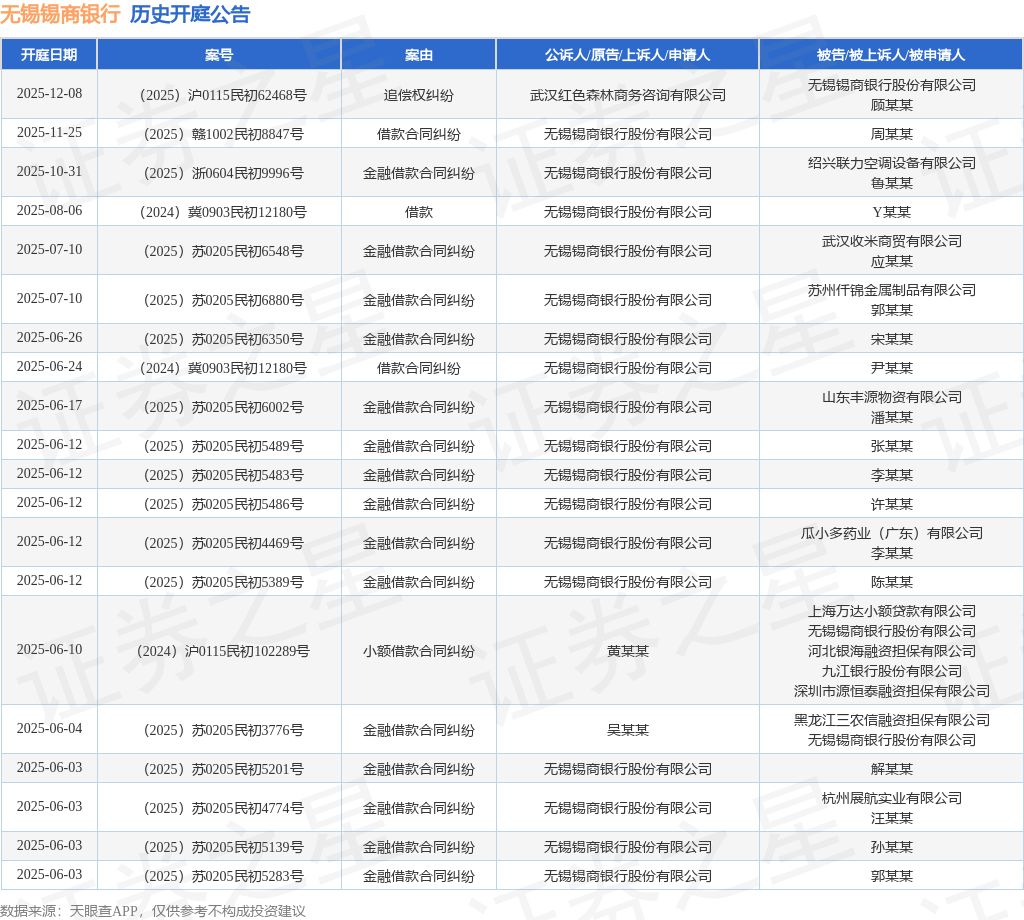Viewport: 1024px width, 920px height.
Task: Click case number (2025)苏0205民初6548号
Action: pyautogui.click(x=223, y=251)
